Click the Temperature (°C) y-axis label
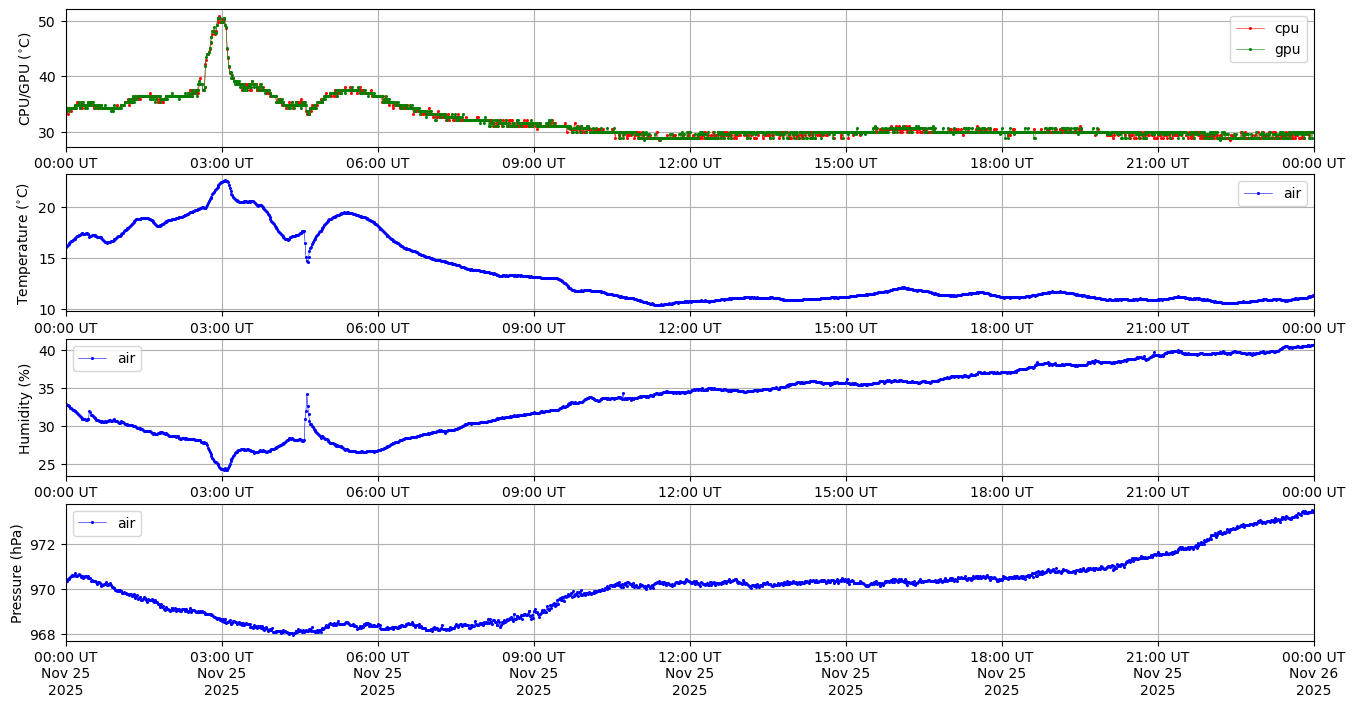Viewport: 1355px width, 707px height. click(x=25, y=243)
